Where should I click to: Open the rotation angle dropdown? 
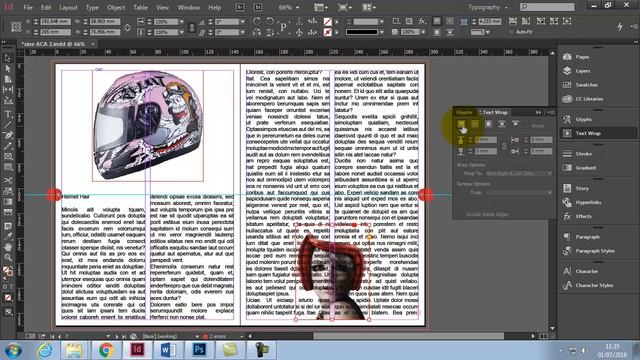[242, 21]
